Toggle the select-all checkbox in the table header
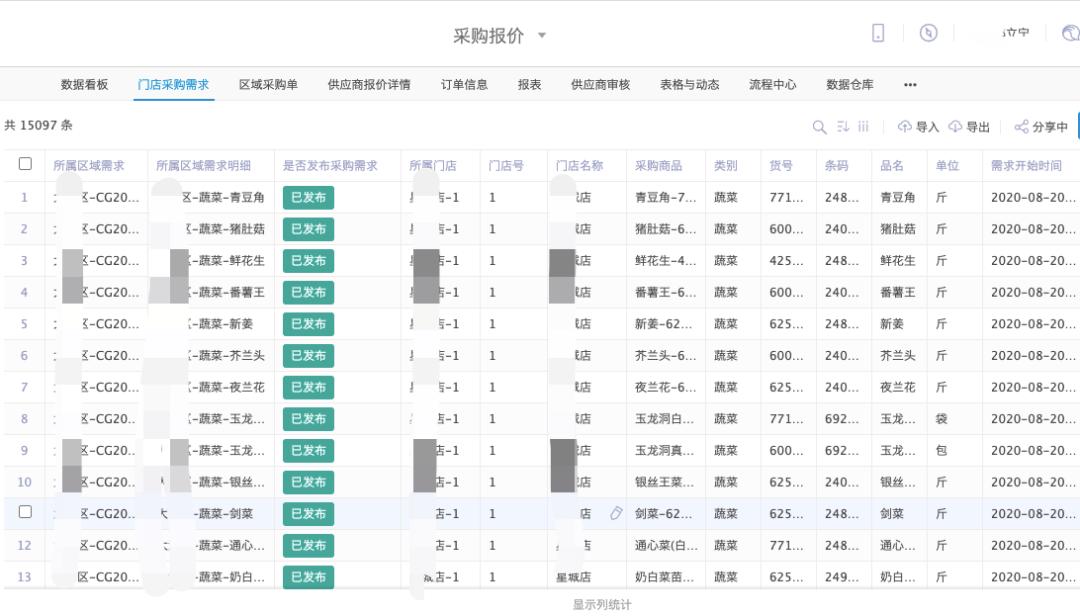The width and height of the screenshot is (1080, 616). click(x=26, y=164)
